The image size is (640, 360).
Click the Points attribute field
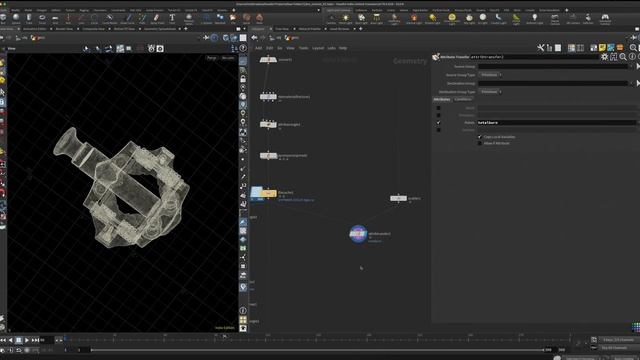click(x=557, y=122)
